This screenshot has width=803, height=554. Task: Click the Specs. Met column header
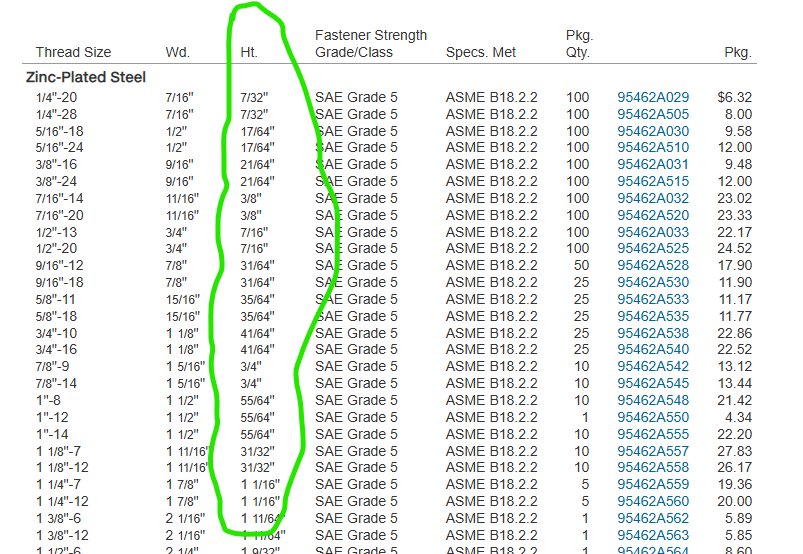(x=481, y=52)
